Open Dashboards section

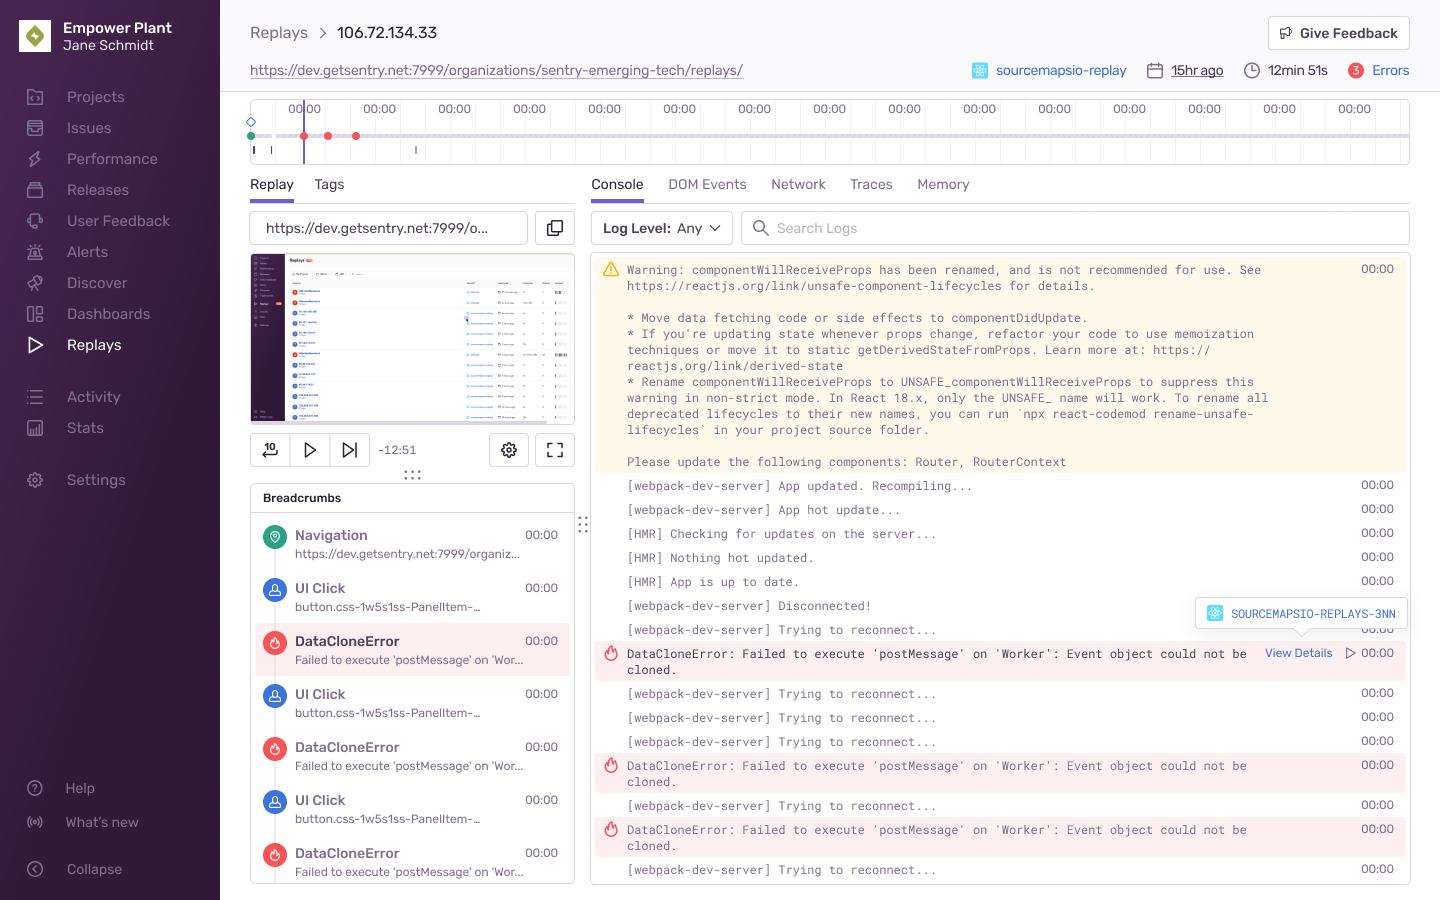(108, 314)
